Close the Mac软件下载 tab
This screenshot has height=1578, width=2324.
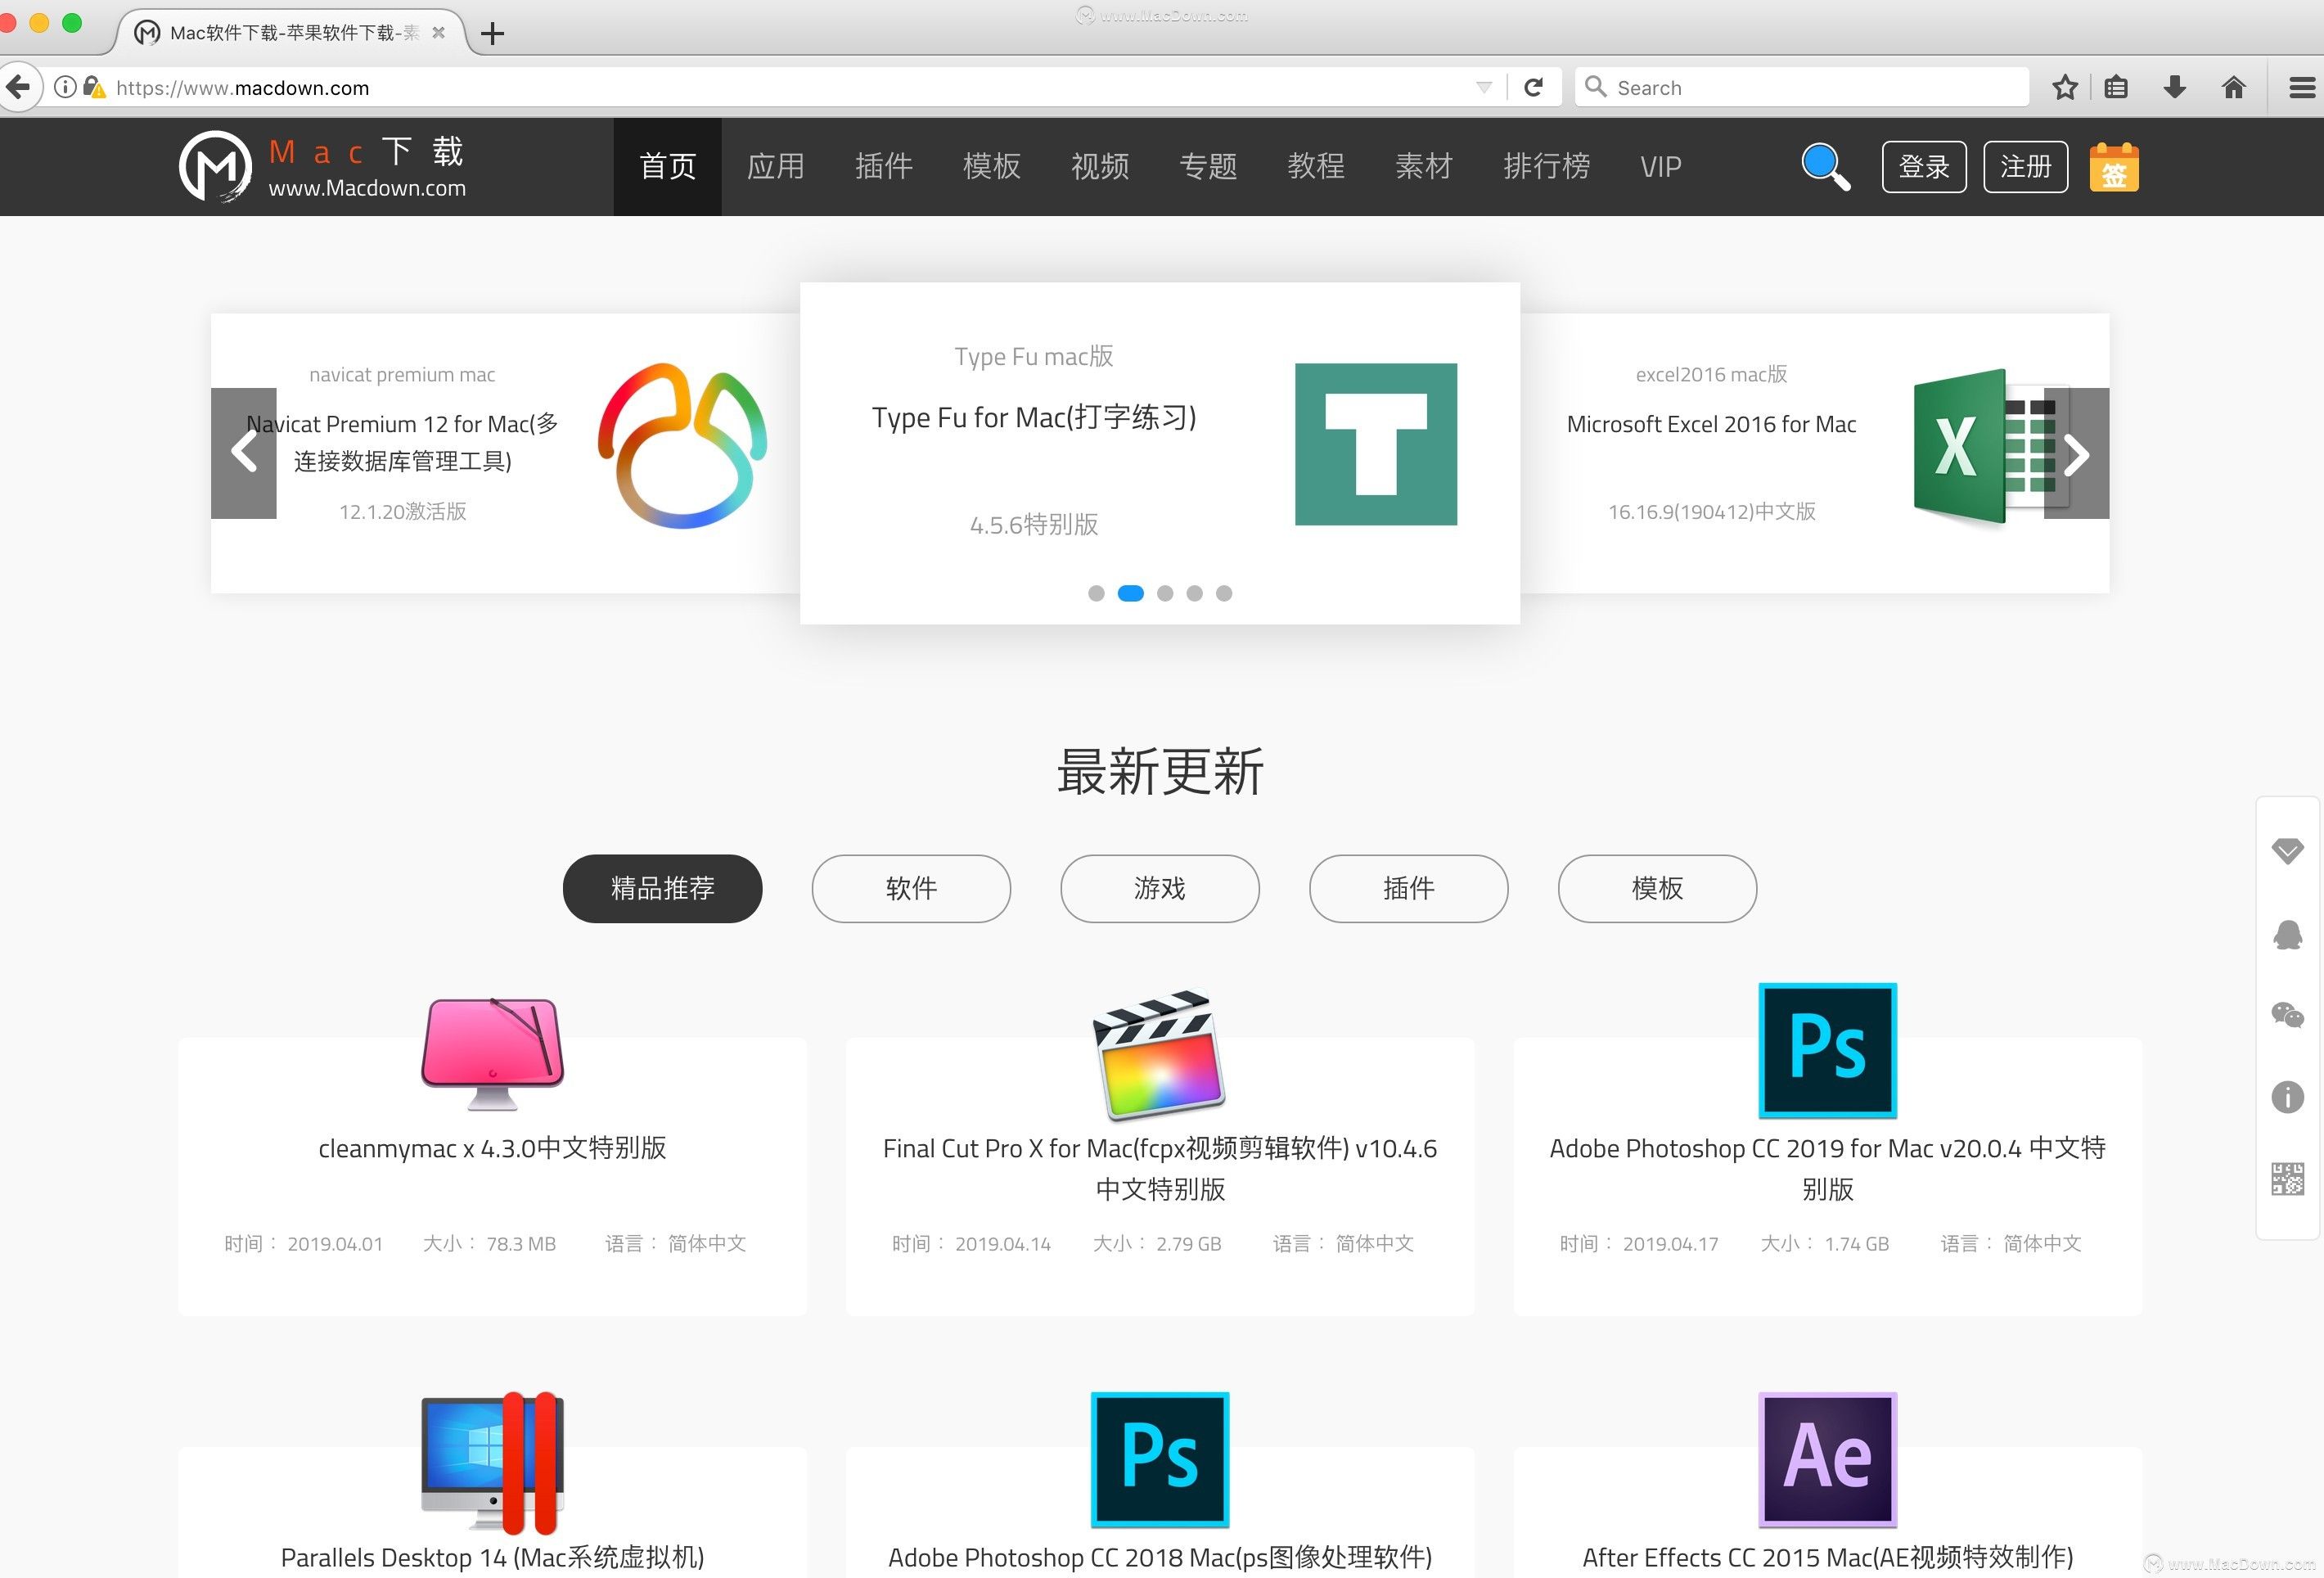(438, 33)
